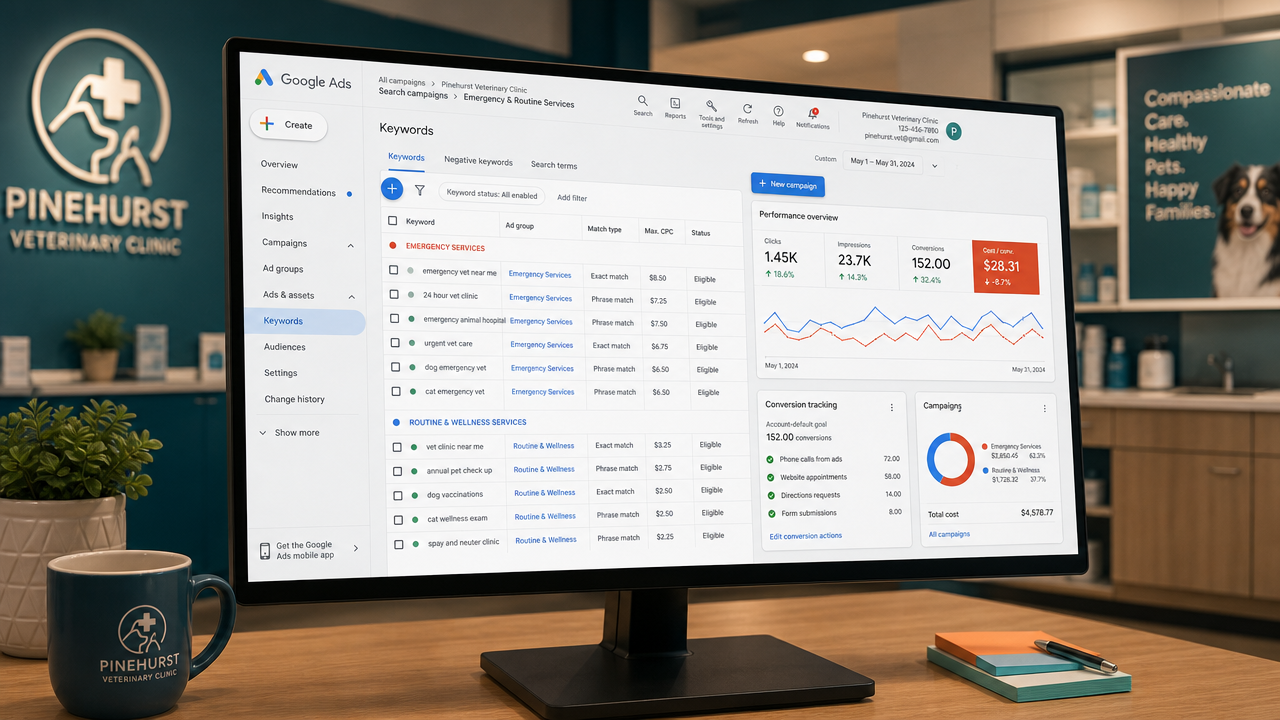Check the 24 hour vet clinic row
Viewport: 1280px width, 720px height.
pos(395,295)
